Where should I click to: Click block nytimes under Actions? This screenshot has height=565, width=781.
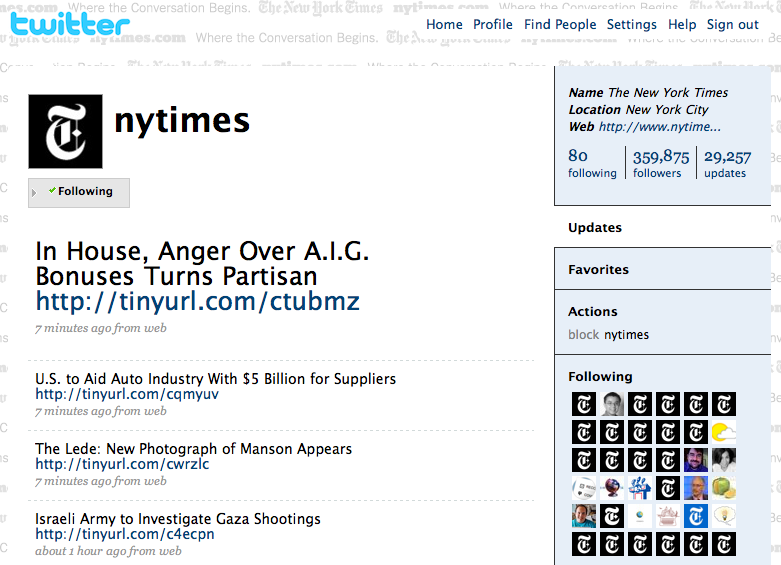tap(608, 334)
